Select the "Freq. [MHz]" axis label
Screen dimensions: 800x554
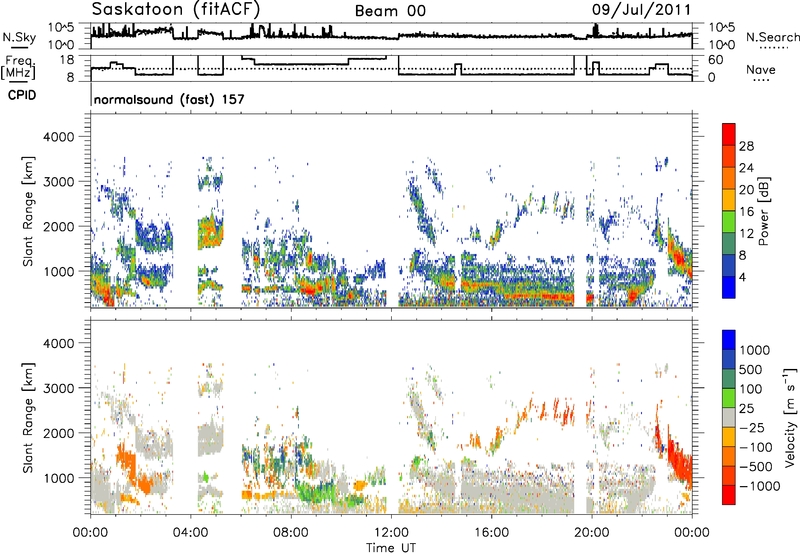click(x=18, y=67)
